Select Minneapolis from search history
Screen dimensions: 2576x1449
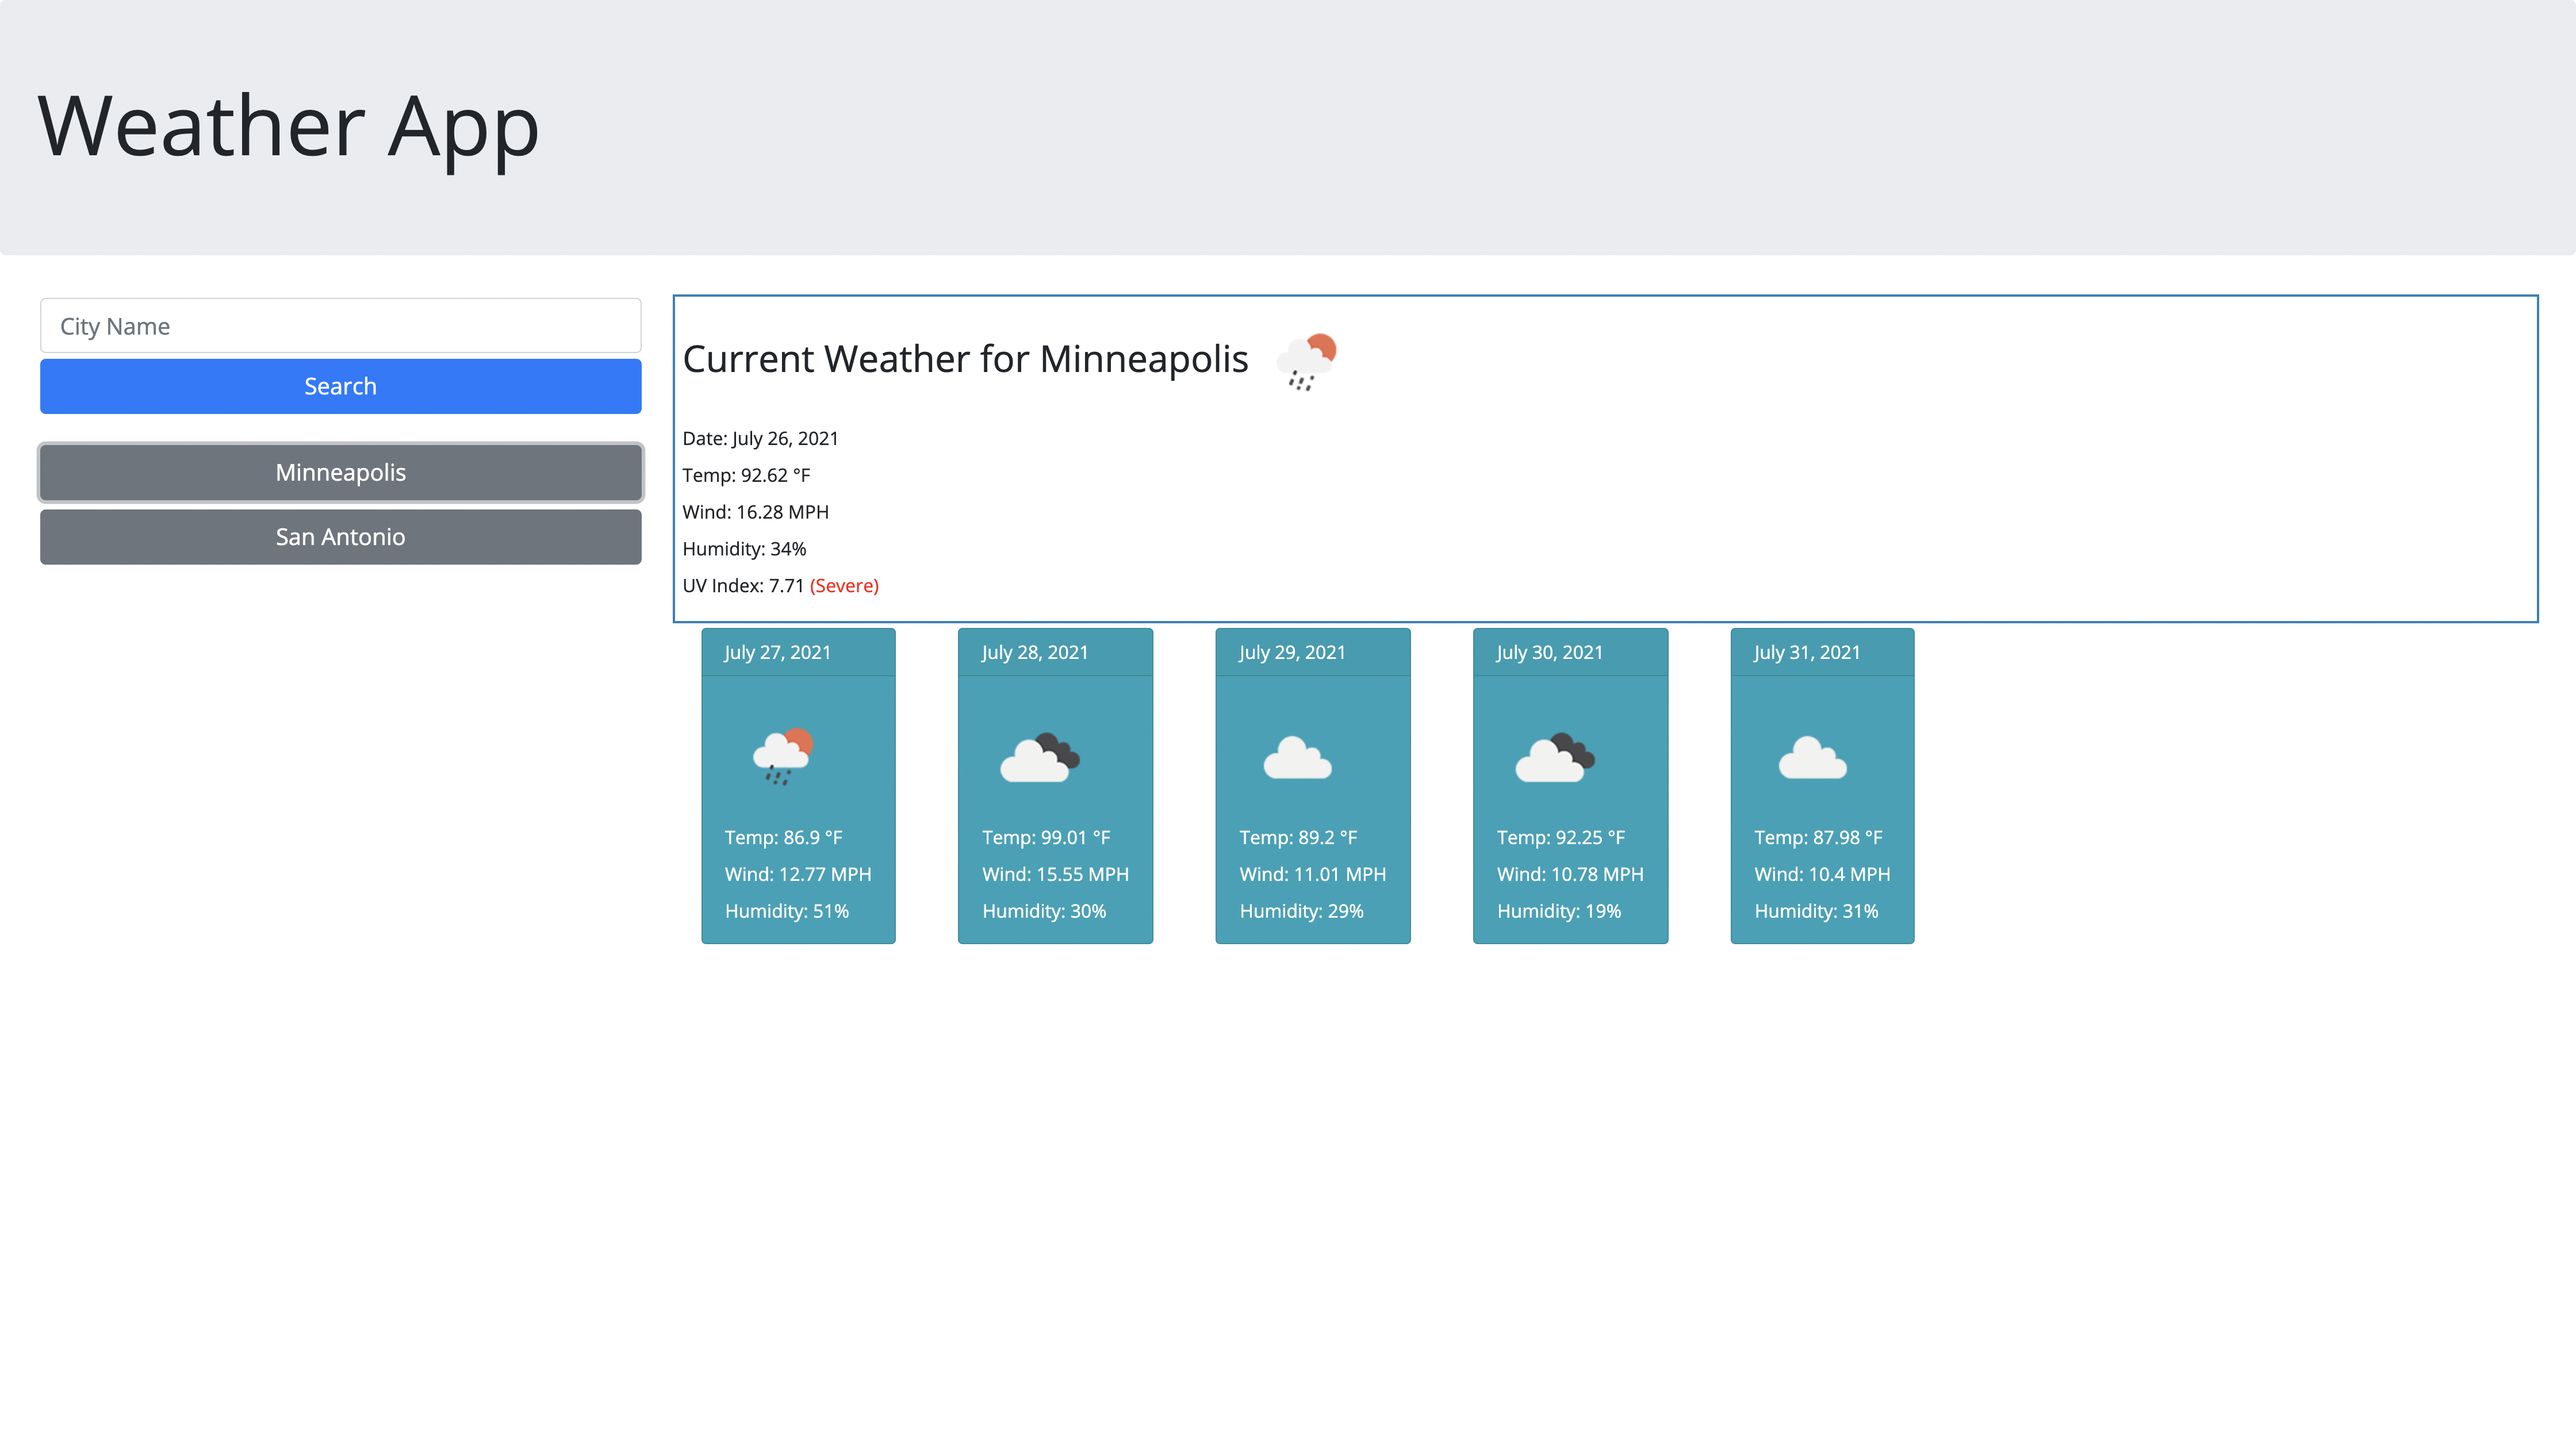coord(340,472)
